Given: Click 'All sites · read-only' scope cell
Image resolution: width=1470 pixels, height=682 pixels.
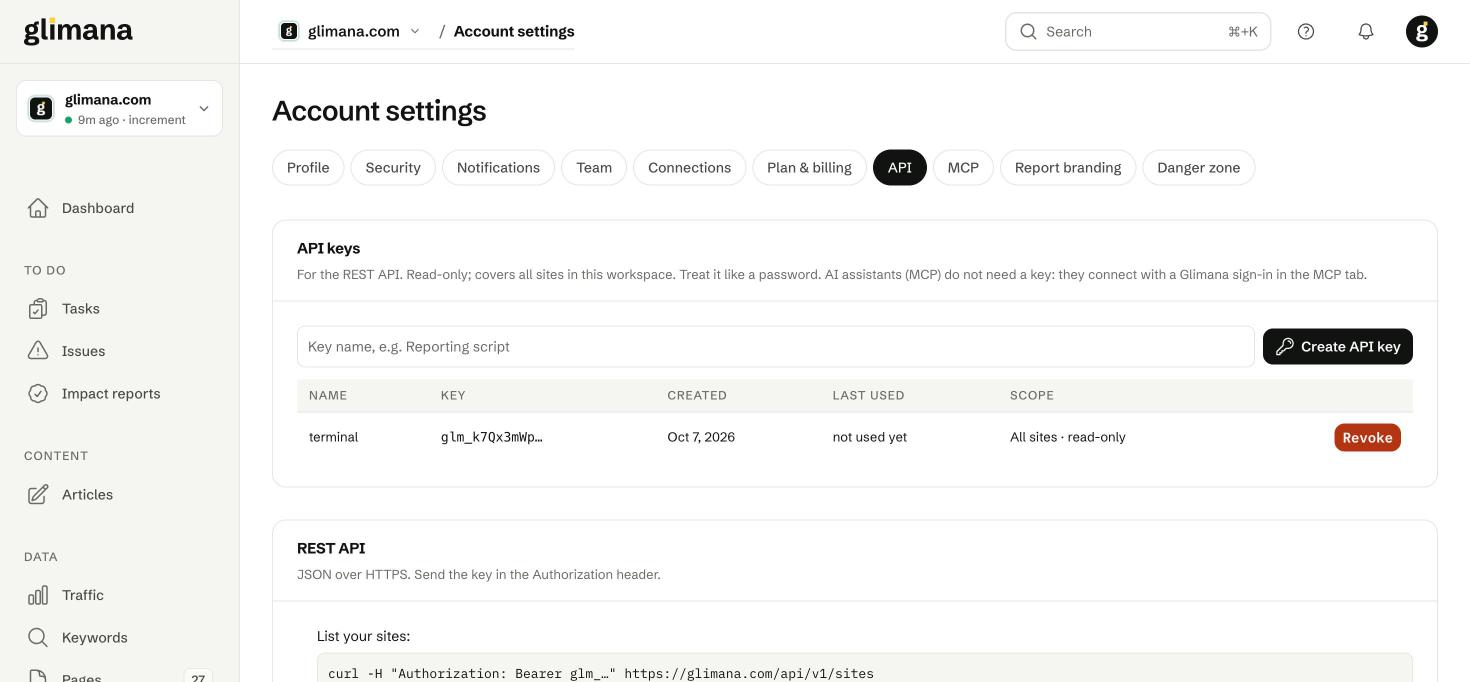Looking at the screenshot, I should [x=1068, y=437].
